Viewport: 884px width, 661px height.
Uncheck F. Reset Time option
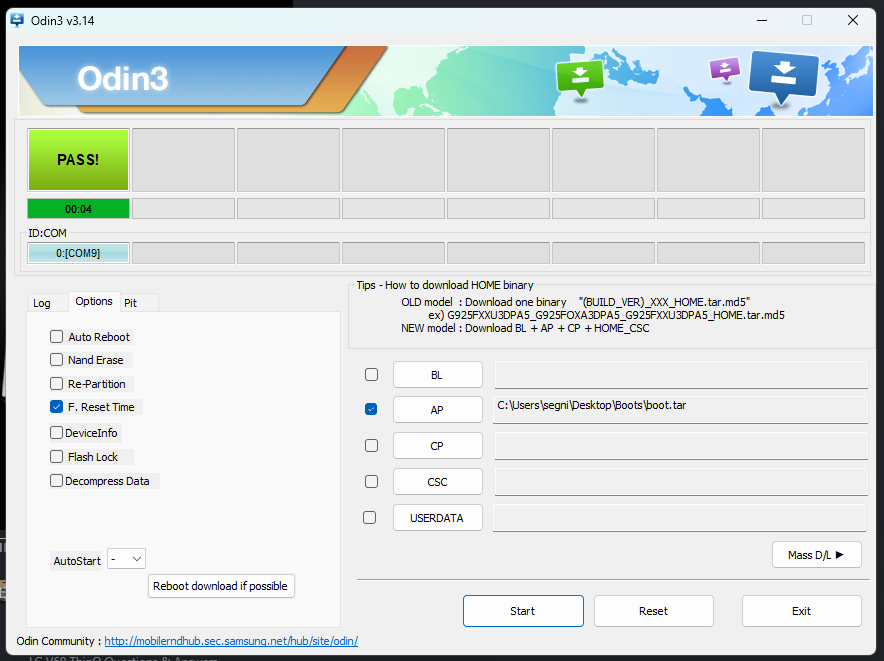(x=56, y=407)
